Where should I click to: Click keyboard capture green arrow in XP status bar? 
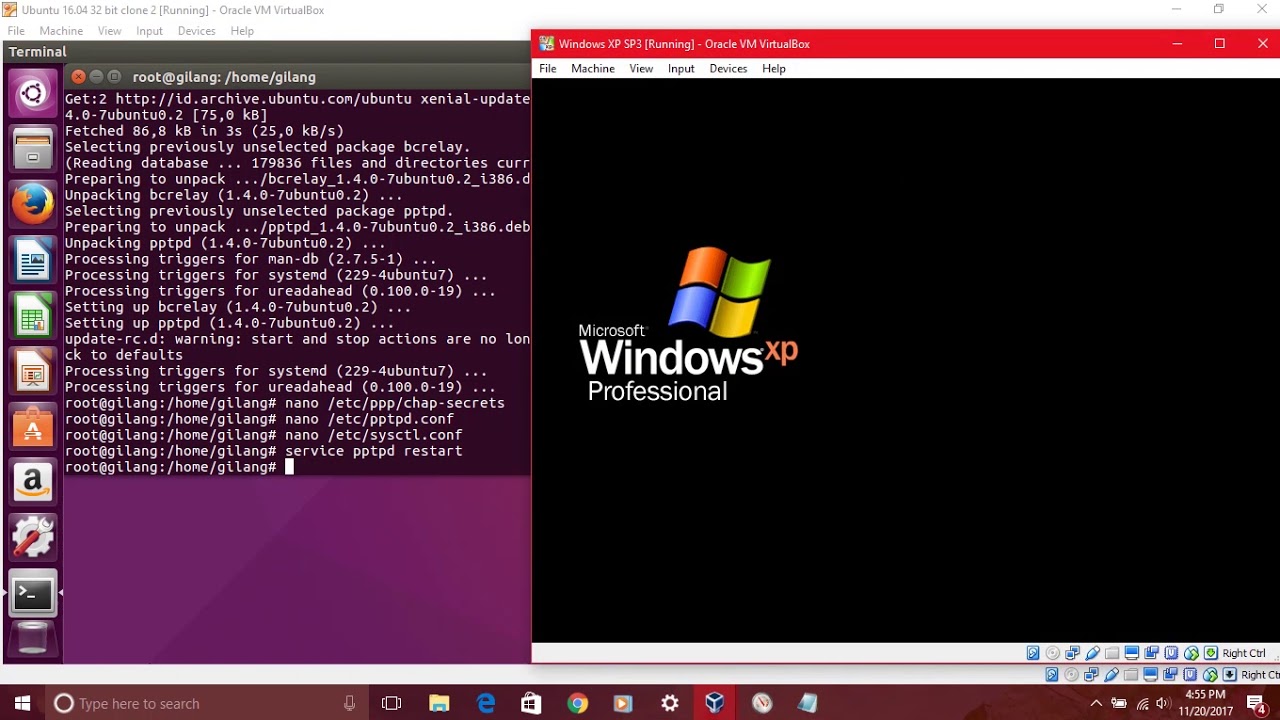tap(1211, 653)
